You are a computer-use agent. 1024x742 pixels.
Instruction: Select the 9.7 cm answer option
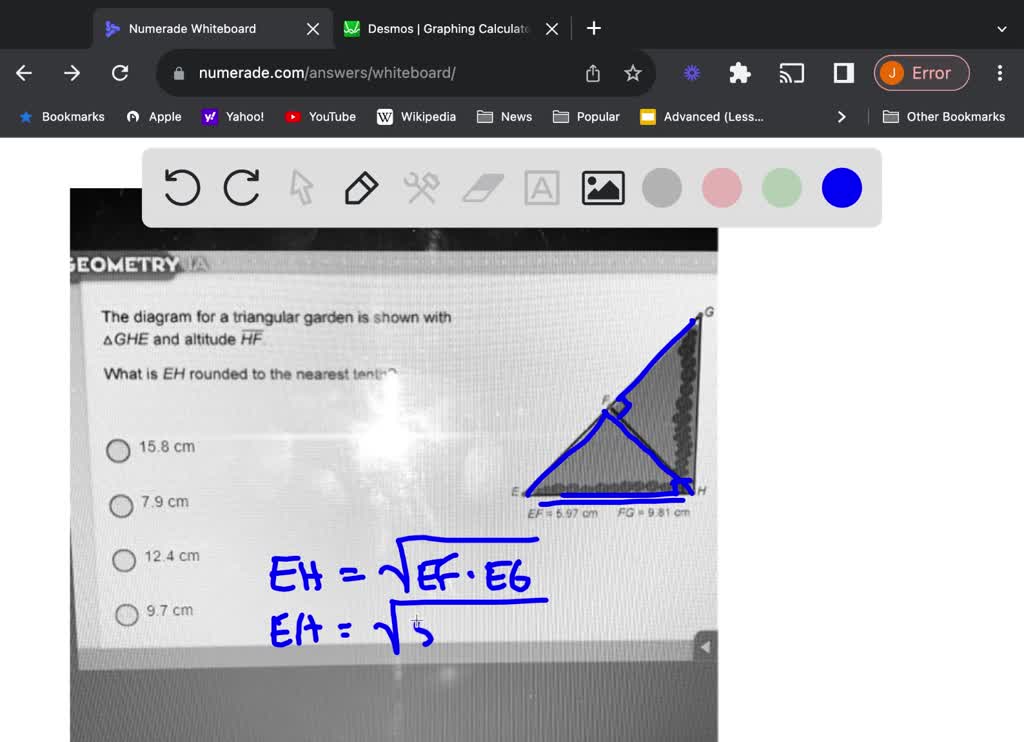[x=125, y=614]
